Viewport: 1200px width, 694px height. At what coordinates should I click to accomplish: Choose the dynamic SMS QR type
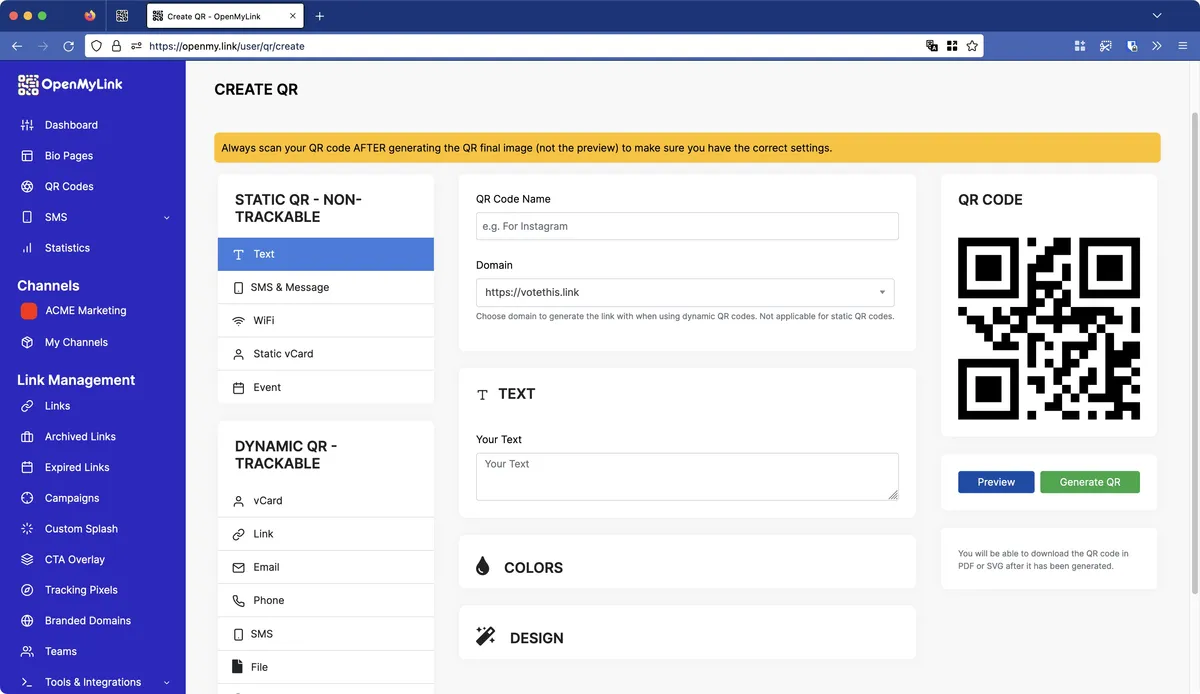click(326, 634)
